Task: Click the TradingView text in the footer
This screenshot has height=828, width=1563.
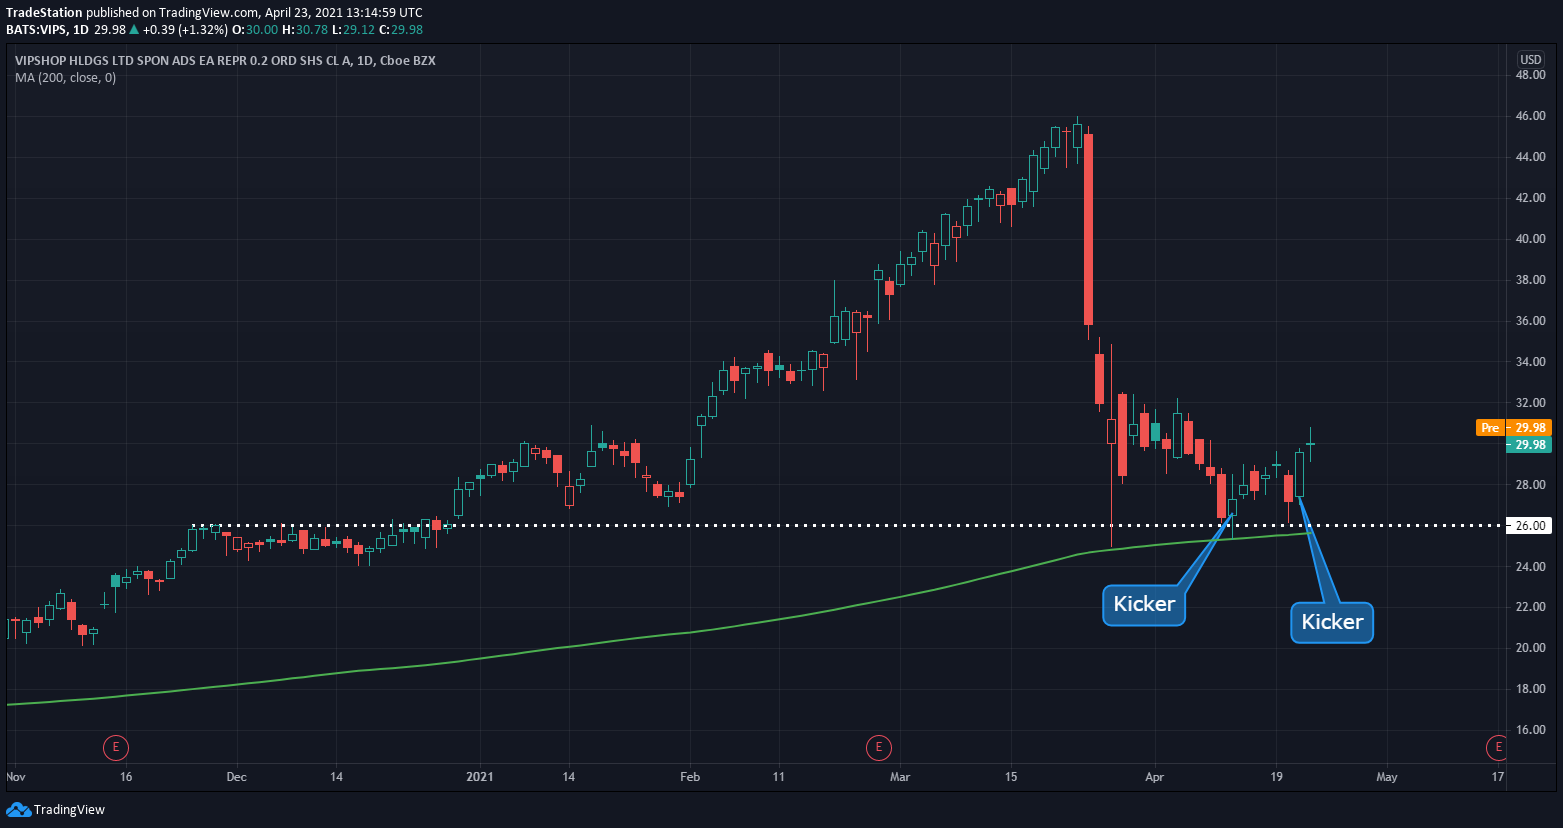Action: pos(69,810)
